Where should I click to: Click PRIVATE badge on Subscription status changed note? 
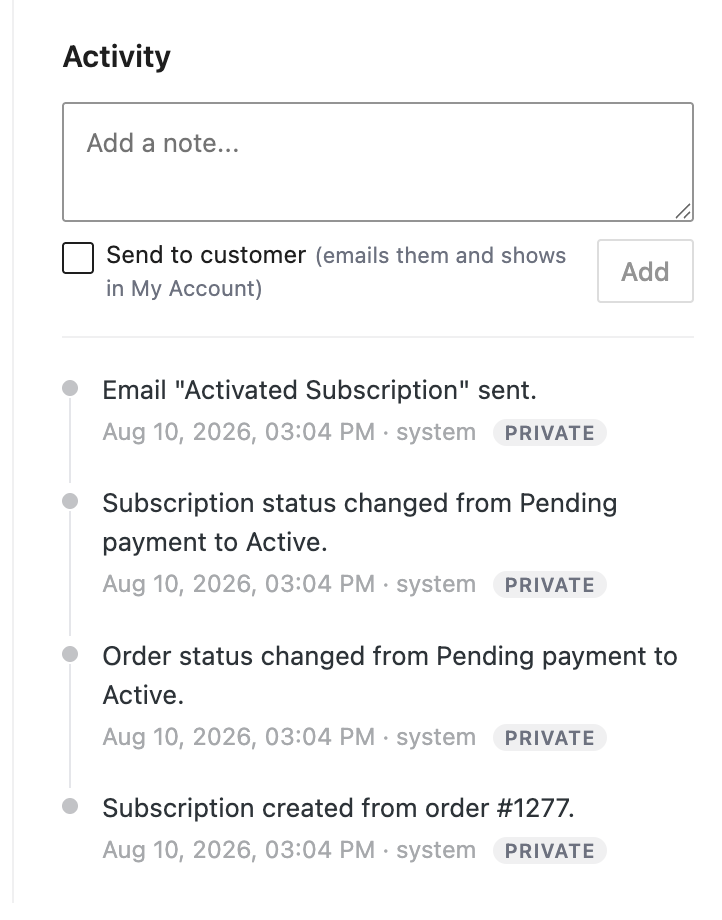tap(550, 585)
